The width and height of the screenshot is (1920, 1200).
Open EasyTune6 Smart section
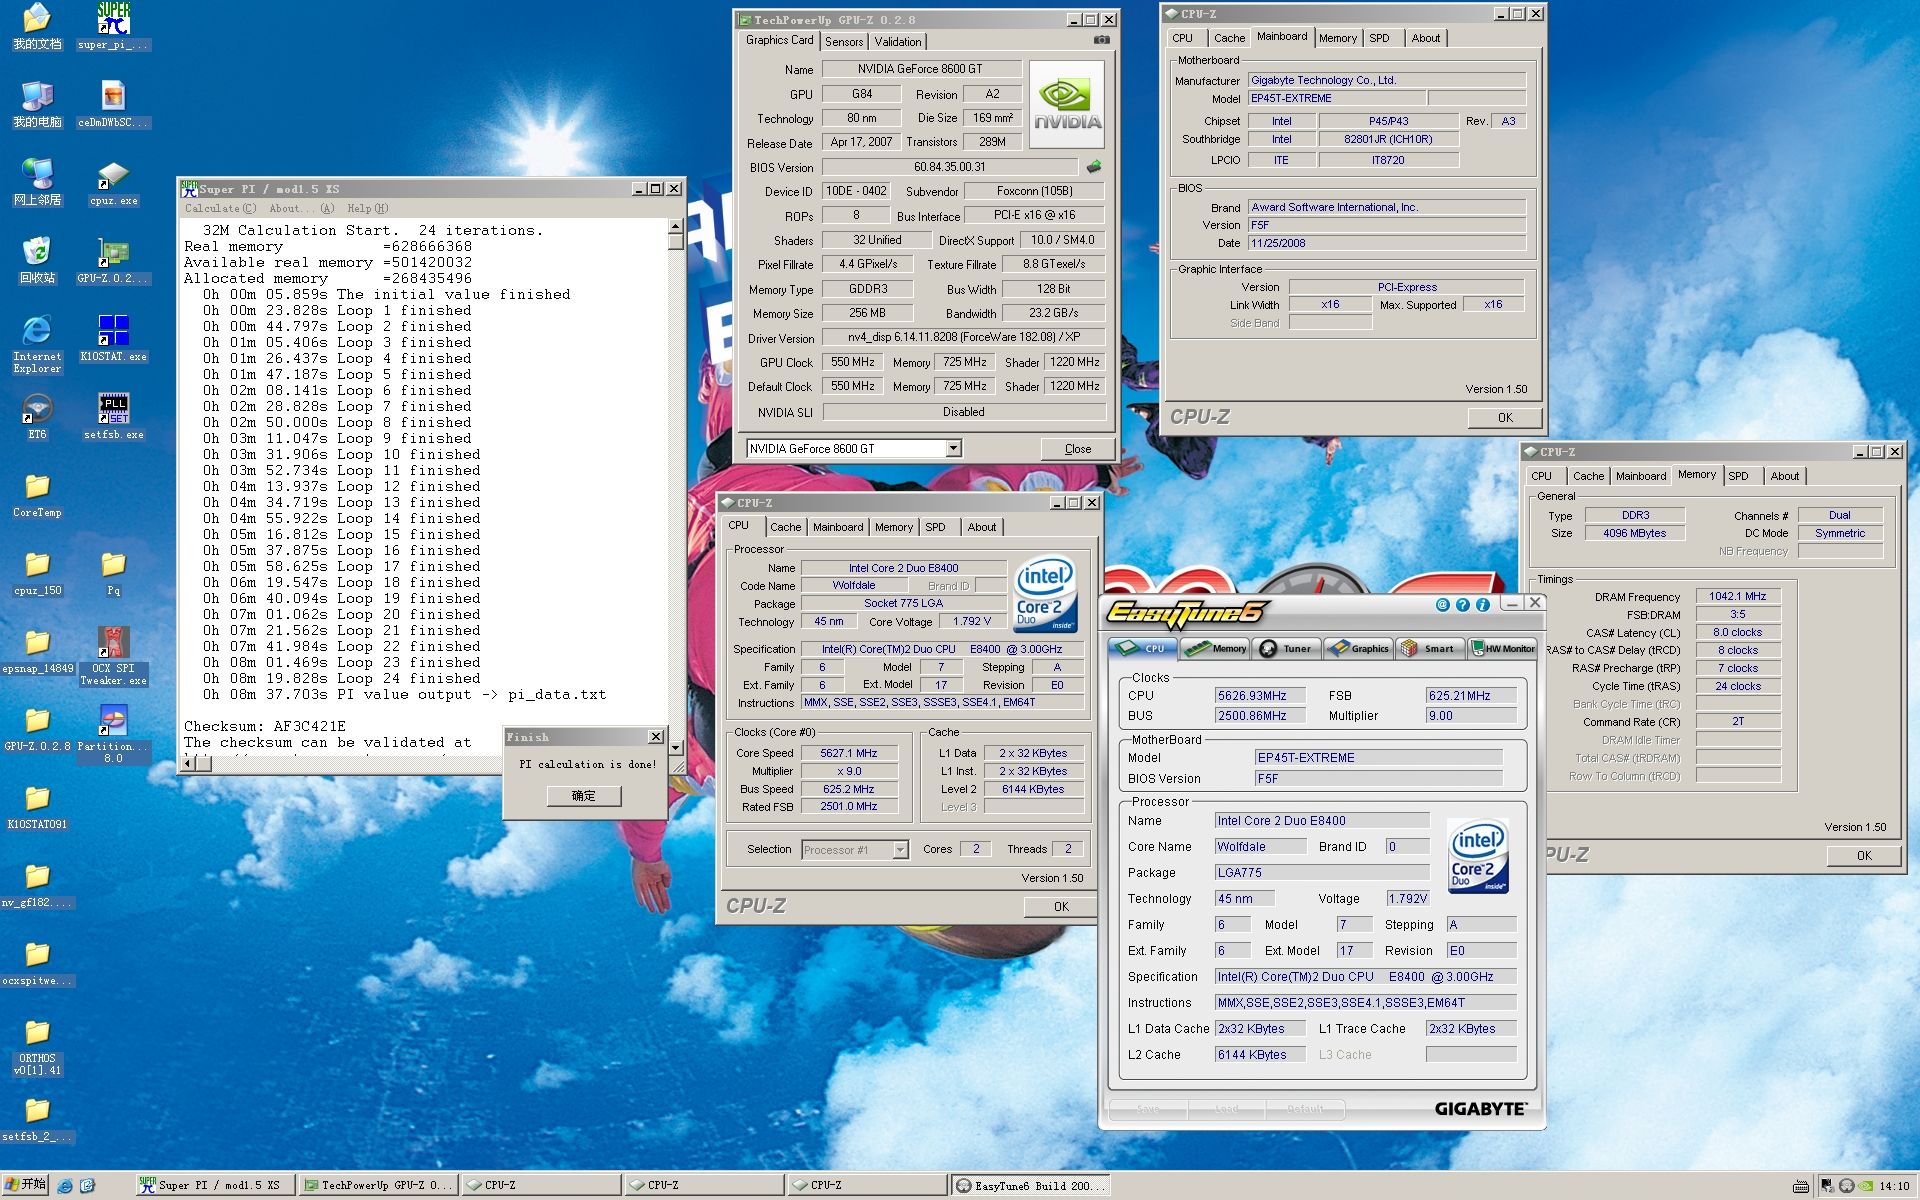click(1430, 648)
